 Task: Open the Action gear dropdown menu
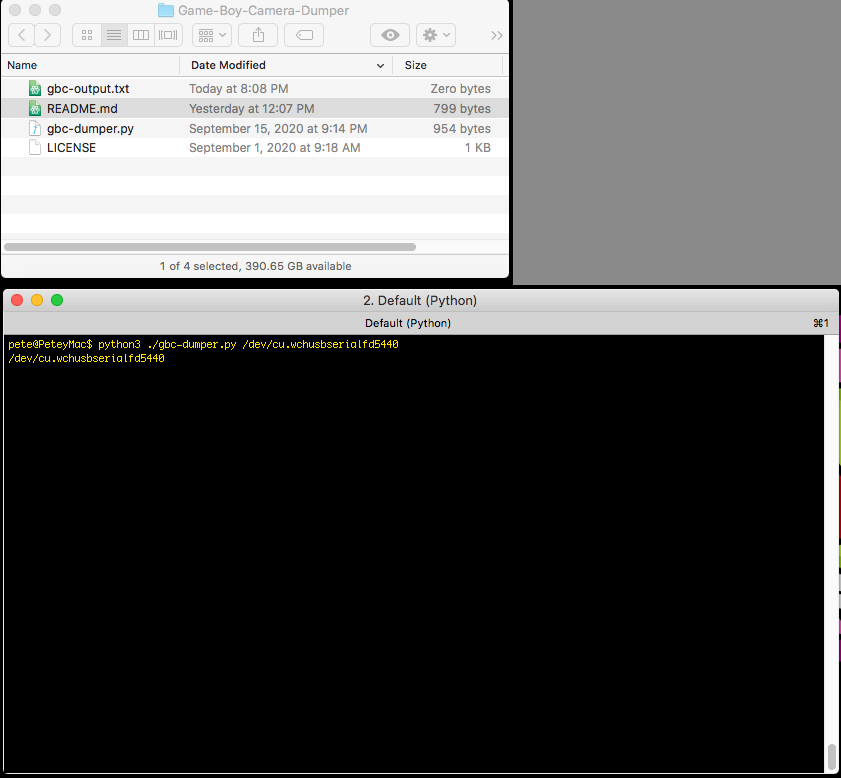(436, 35)
